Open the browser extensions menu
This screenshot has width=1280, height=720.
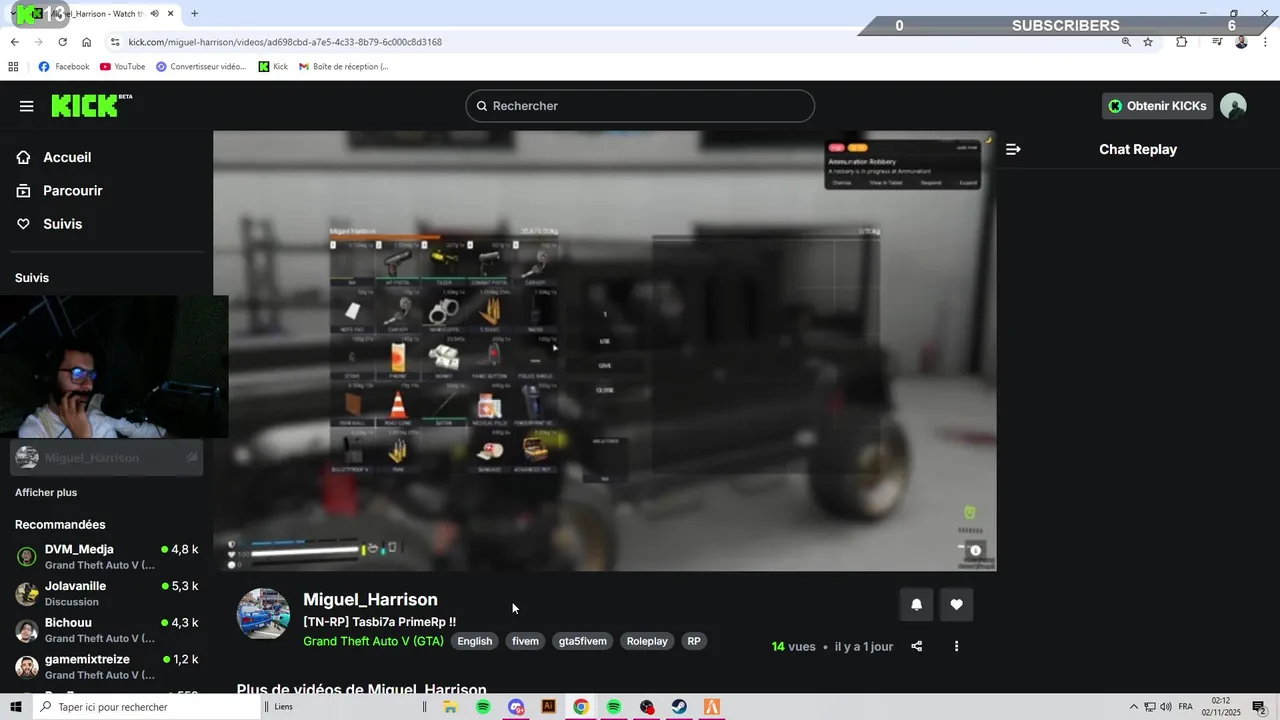tap(1182, 42)
